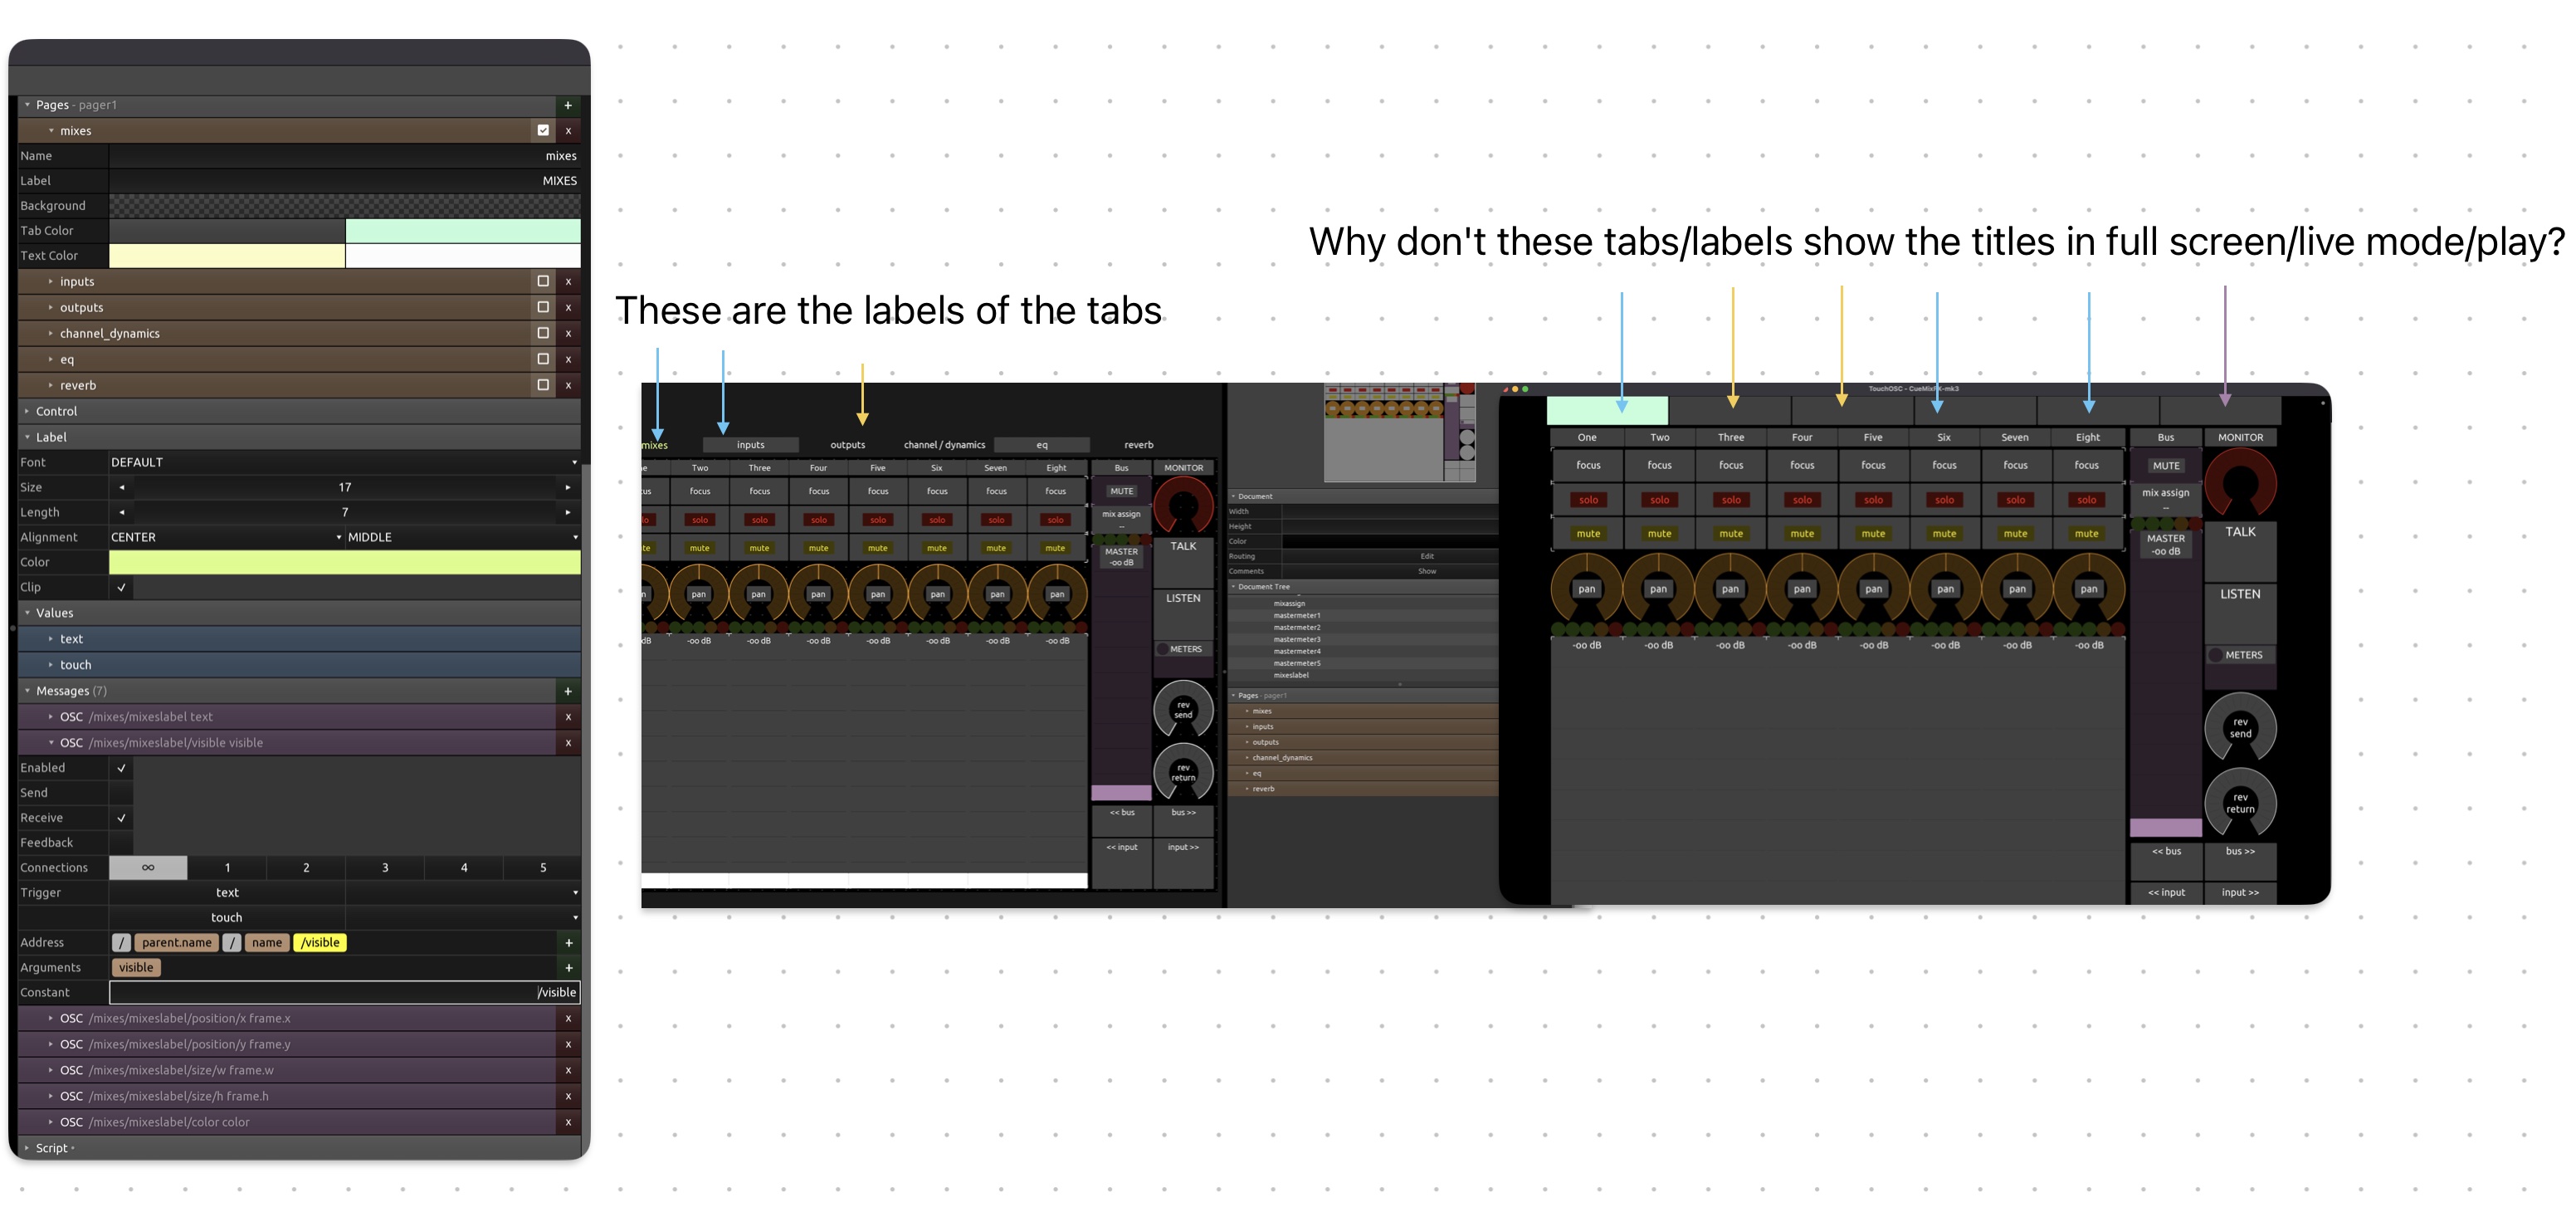
Task: Remove the channel_dynamics page via its x
Action: pyautogui.click(x=568, y=334)
